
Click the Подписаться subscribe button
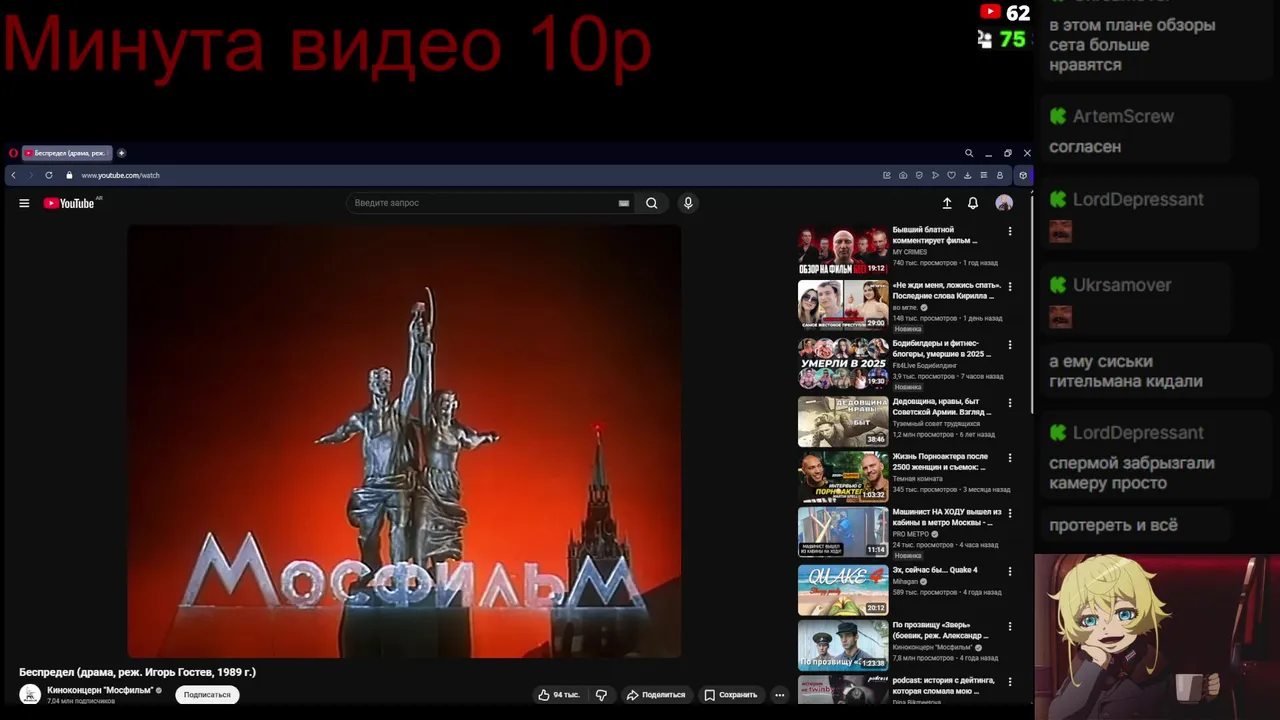pos(207,695)
